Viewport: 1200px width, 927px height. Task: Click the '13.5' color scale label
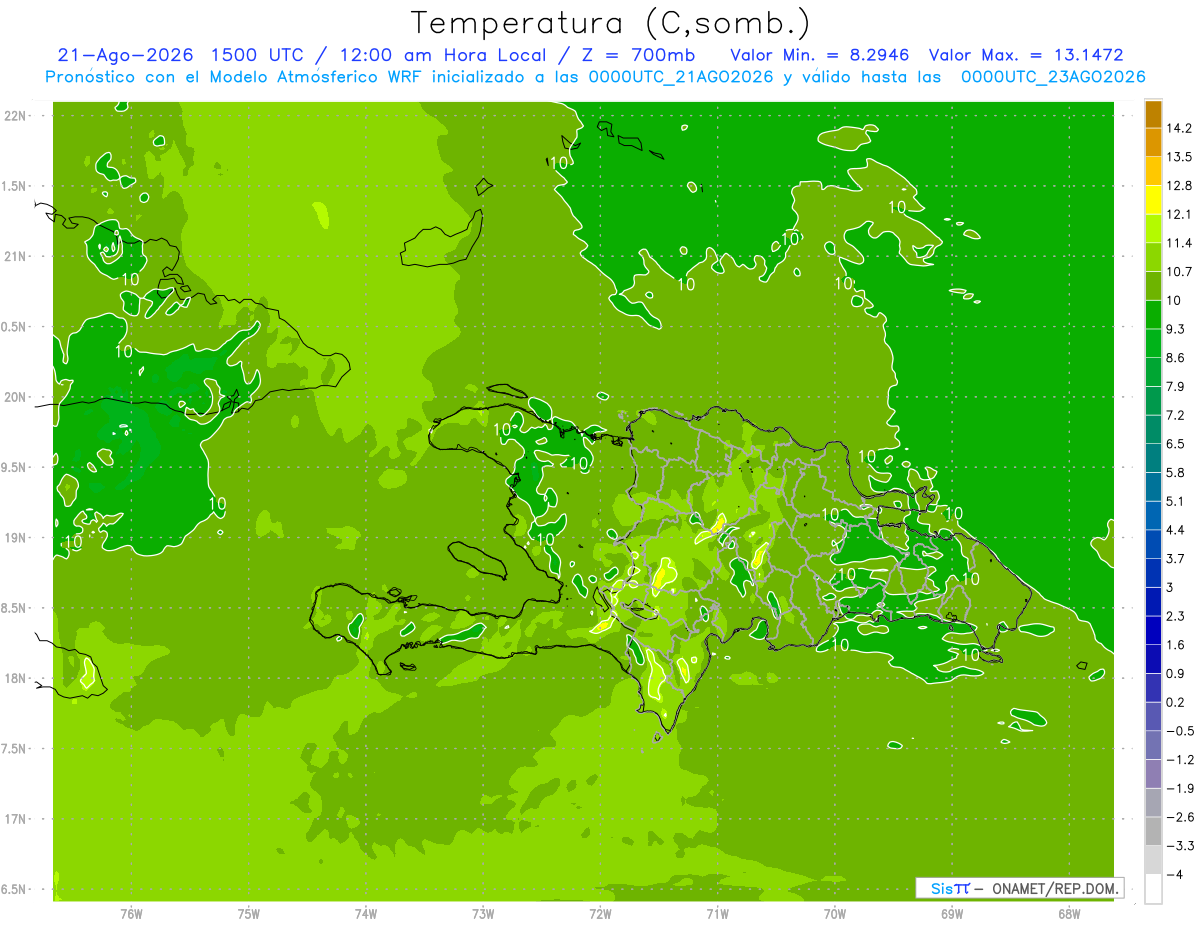point(1179,157)
